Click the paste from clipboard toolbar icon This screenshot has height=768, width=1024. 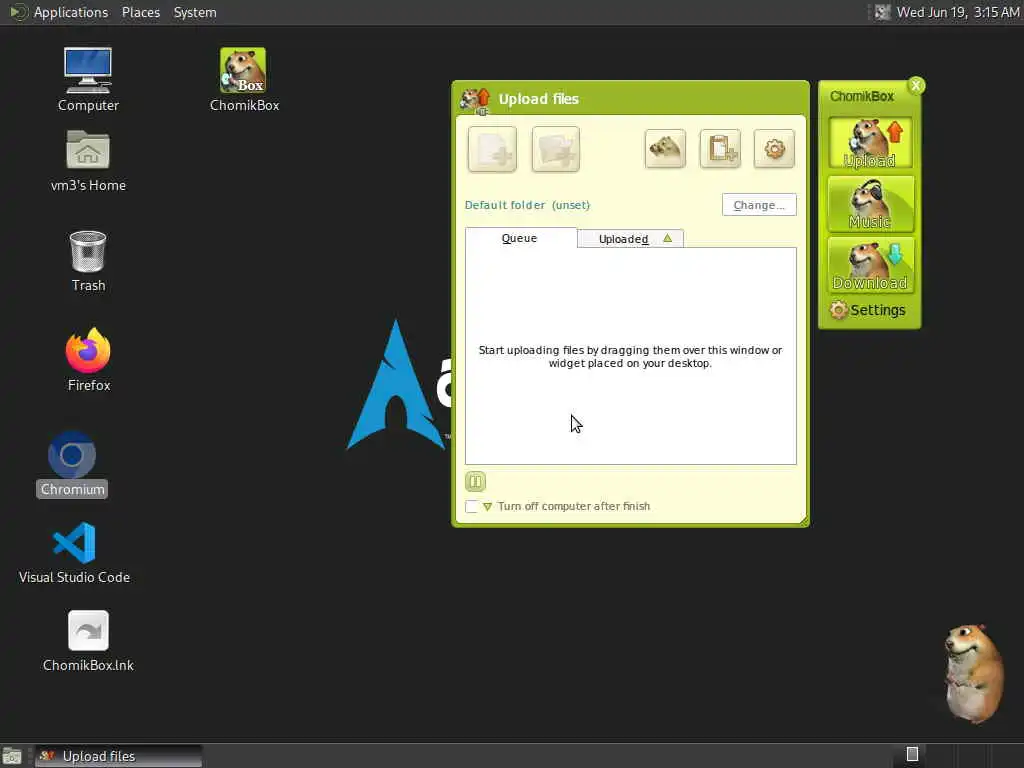point(720,149)
